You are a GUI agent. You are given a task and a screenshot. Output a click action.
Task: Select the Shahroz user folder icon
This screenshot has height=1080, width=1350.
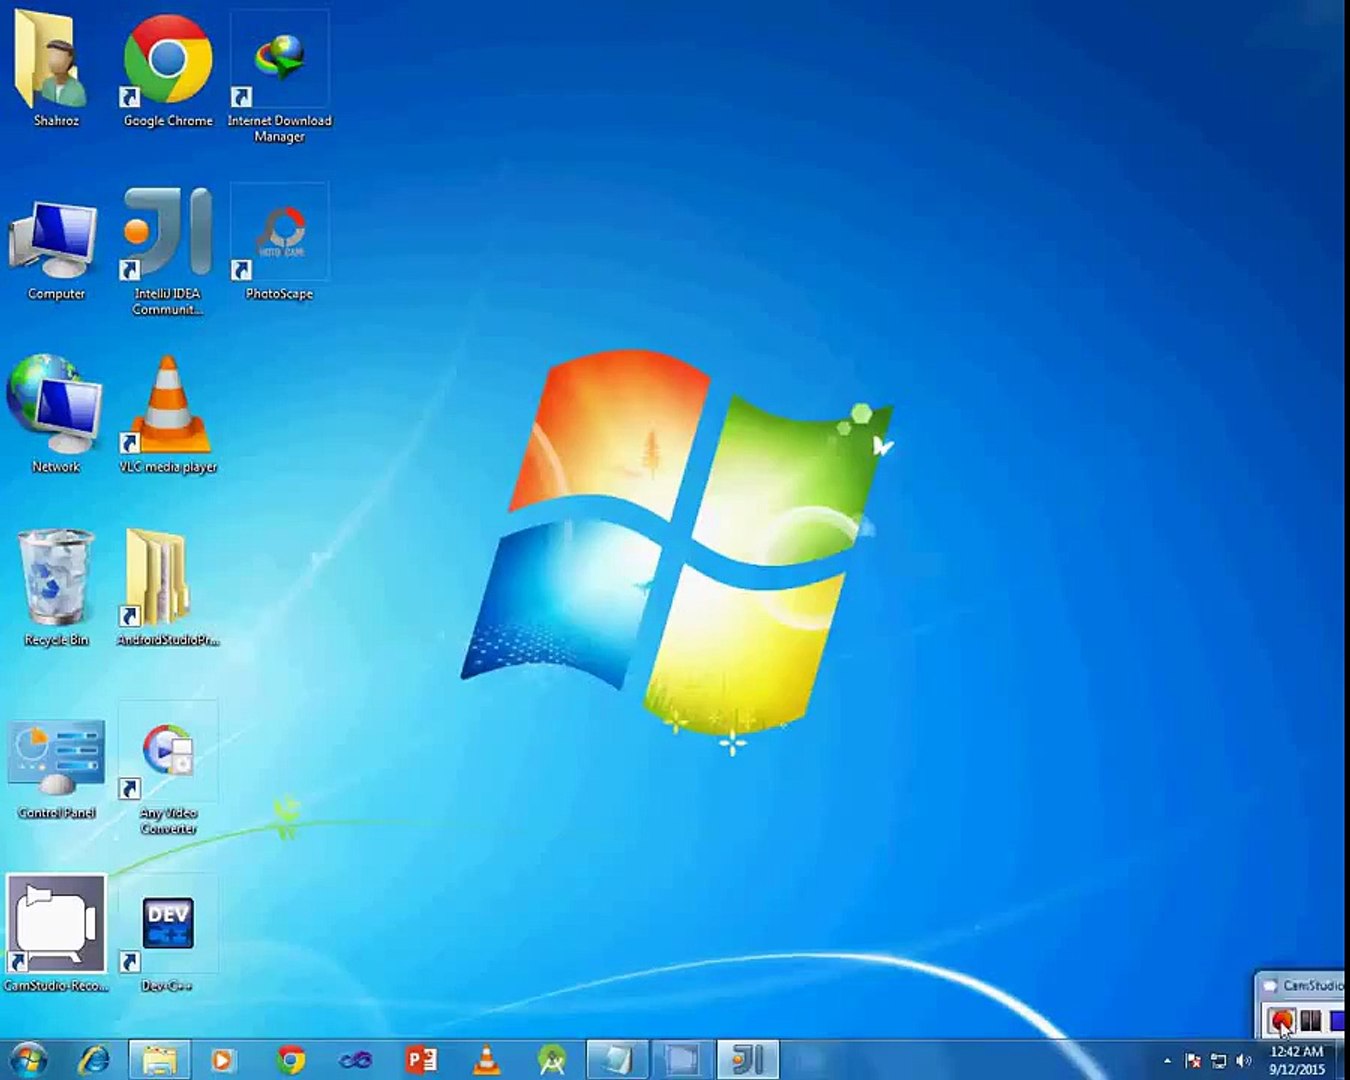[55, 70]
